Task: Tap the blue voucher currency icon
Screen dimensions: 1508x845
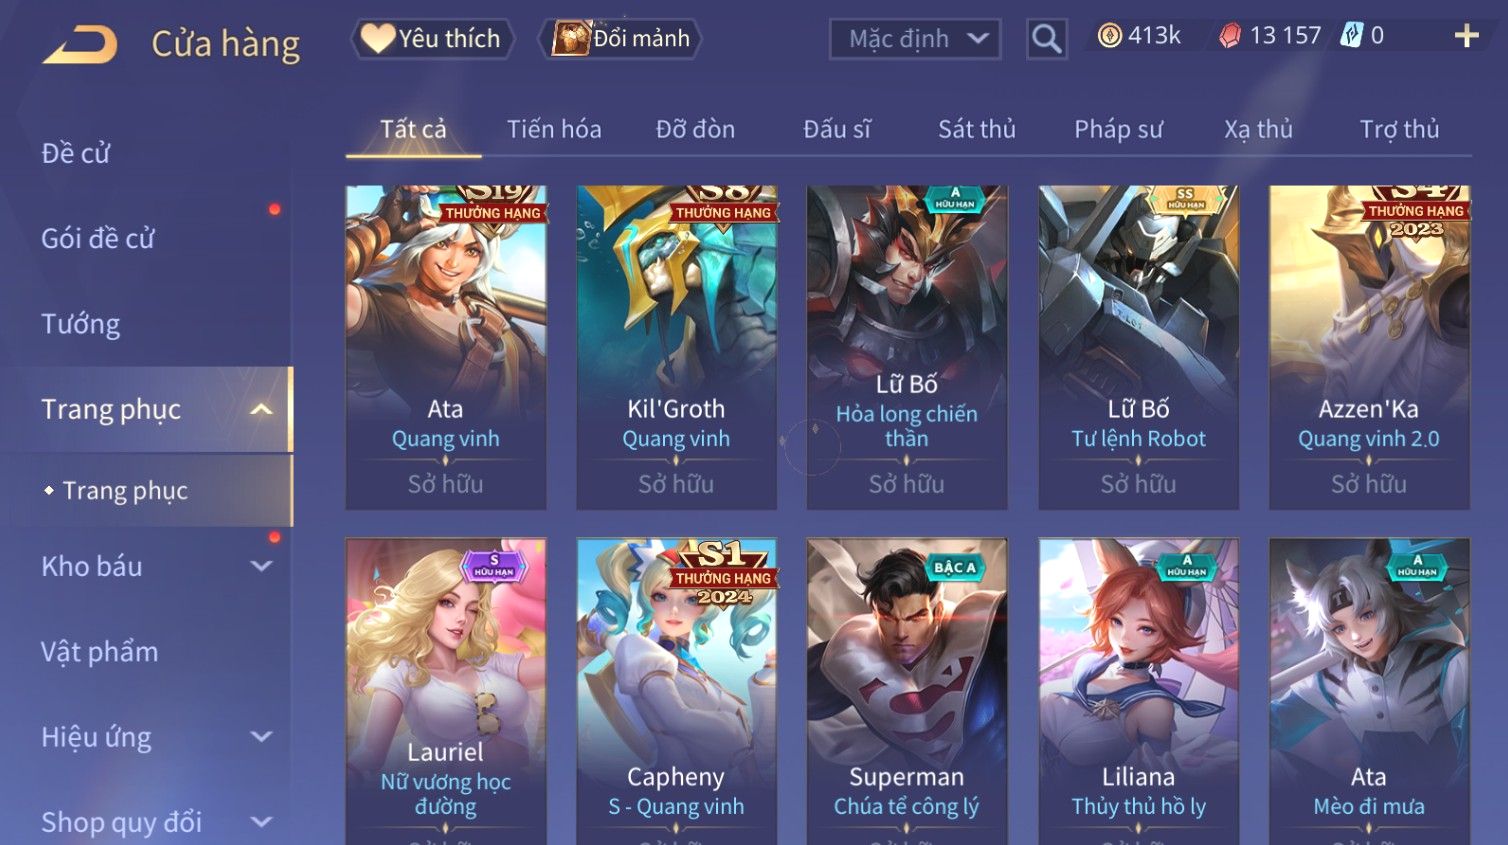Action: (1351, 36)
